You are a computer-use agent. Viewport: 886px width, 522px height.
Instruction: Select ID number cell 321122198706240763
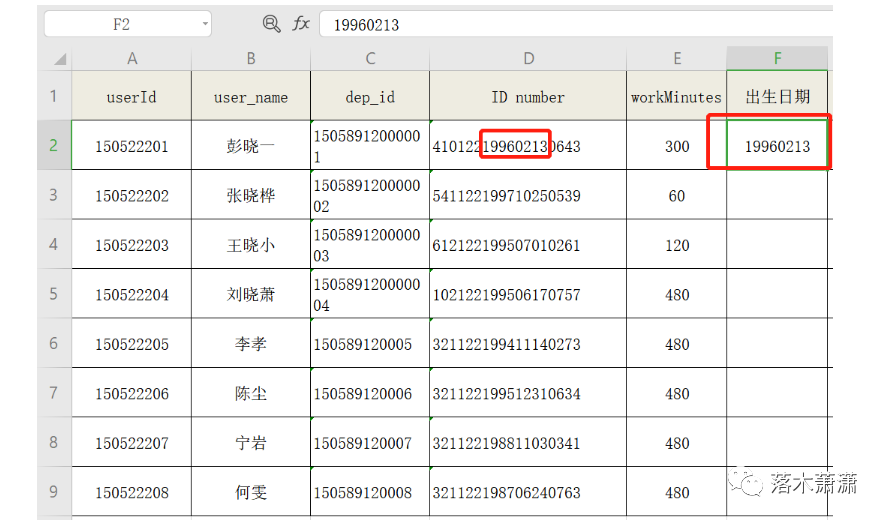pyautogui.click(x=528, y=491)
